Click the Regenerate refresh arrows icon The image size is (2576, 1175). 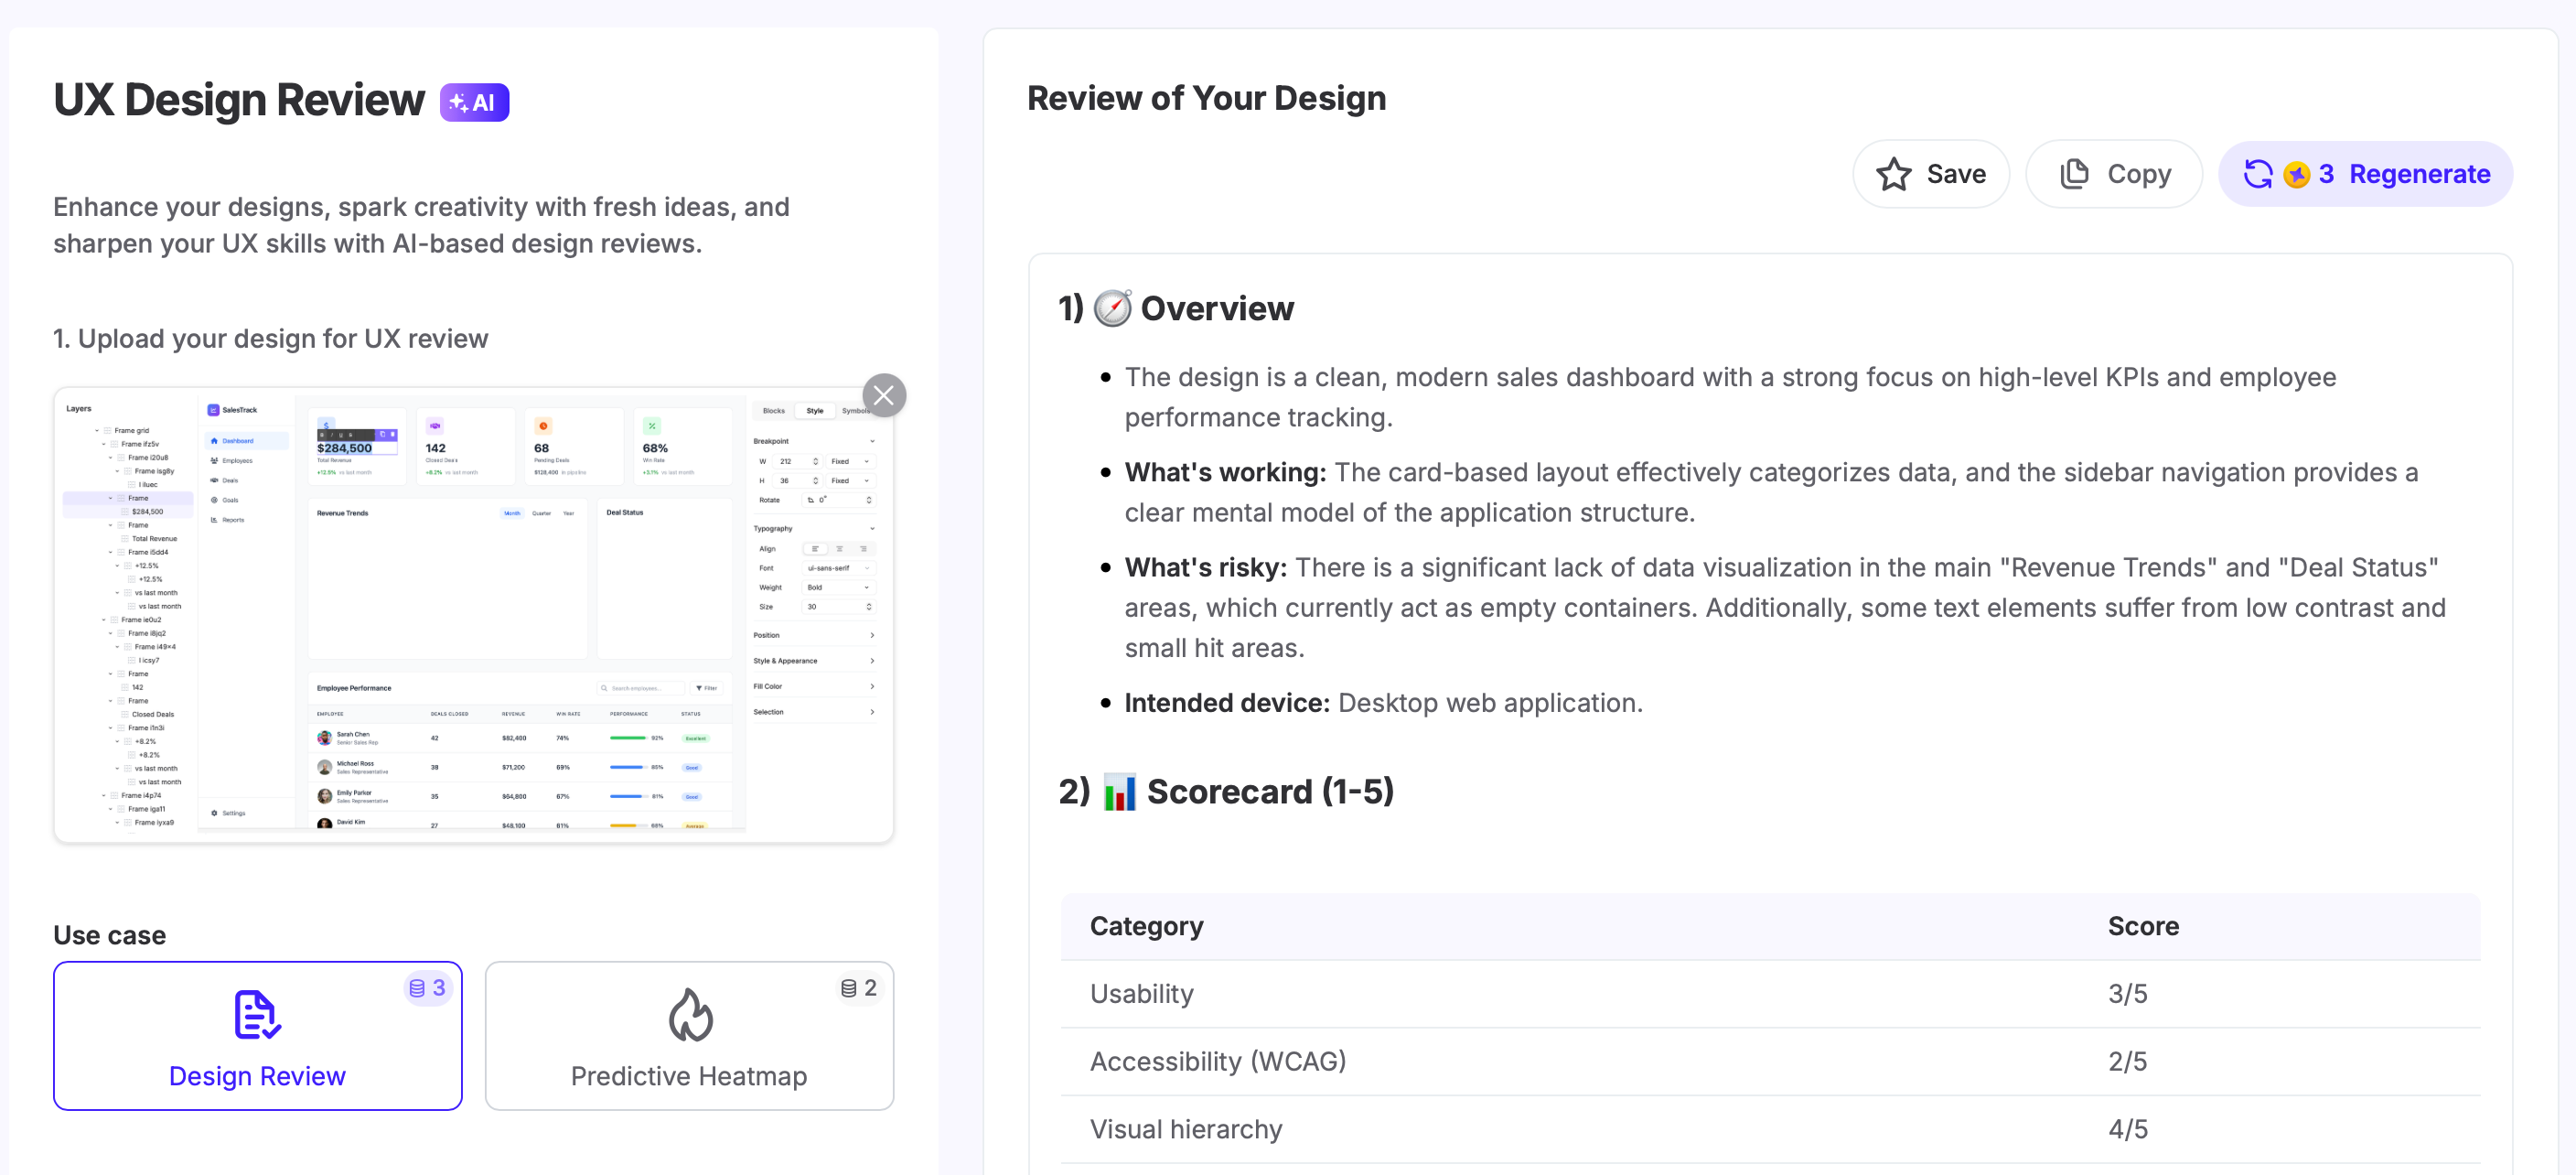[2257, 174]
